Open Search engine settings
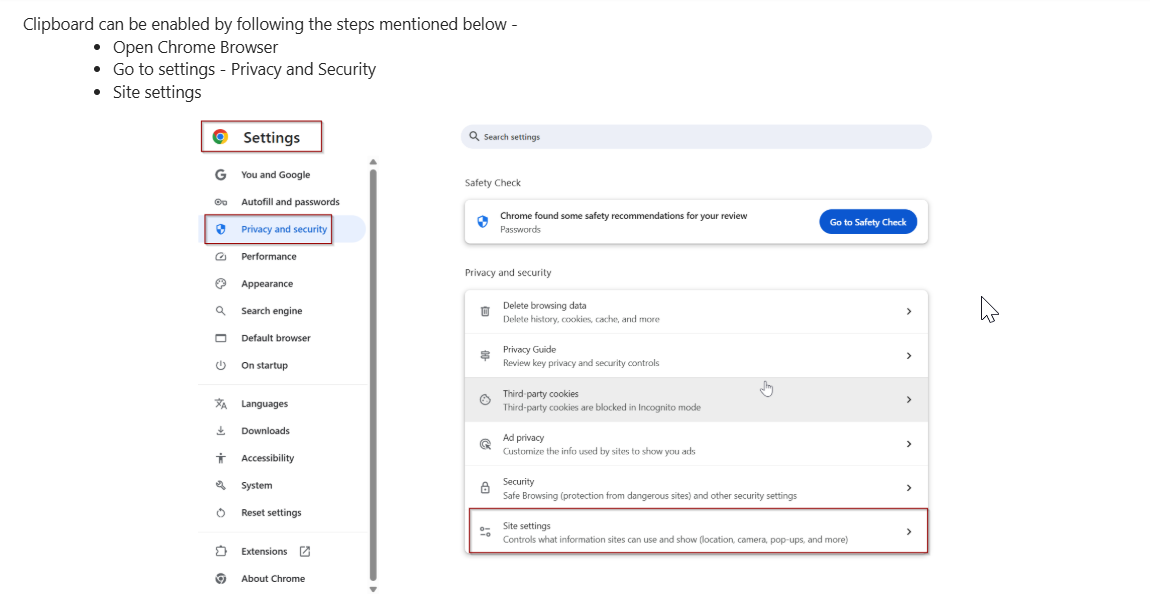The width and height of the screenshot is (1150, 605). [271, 310]
